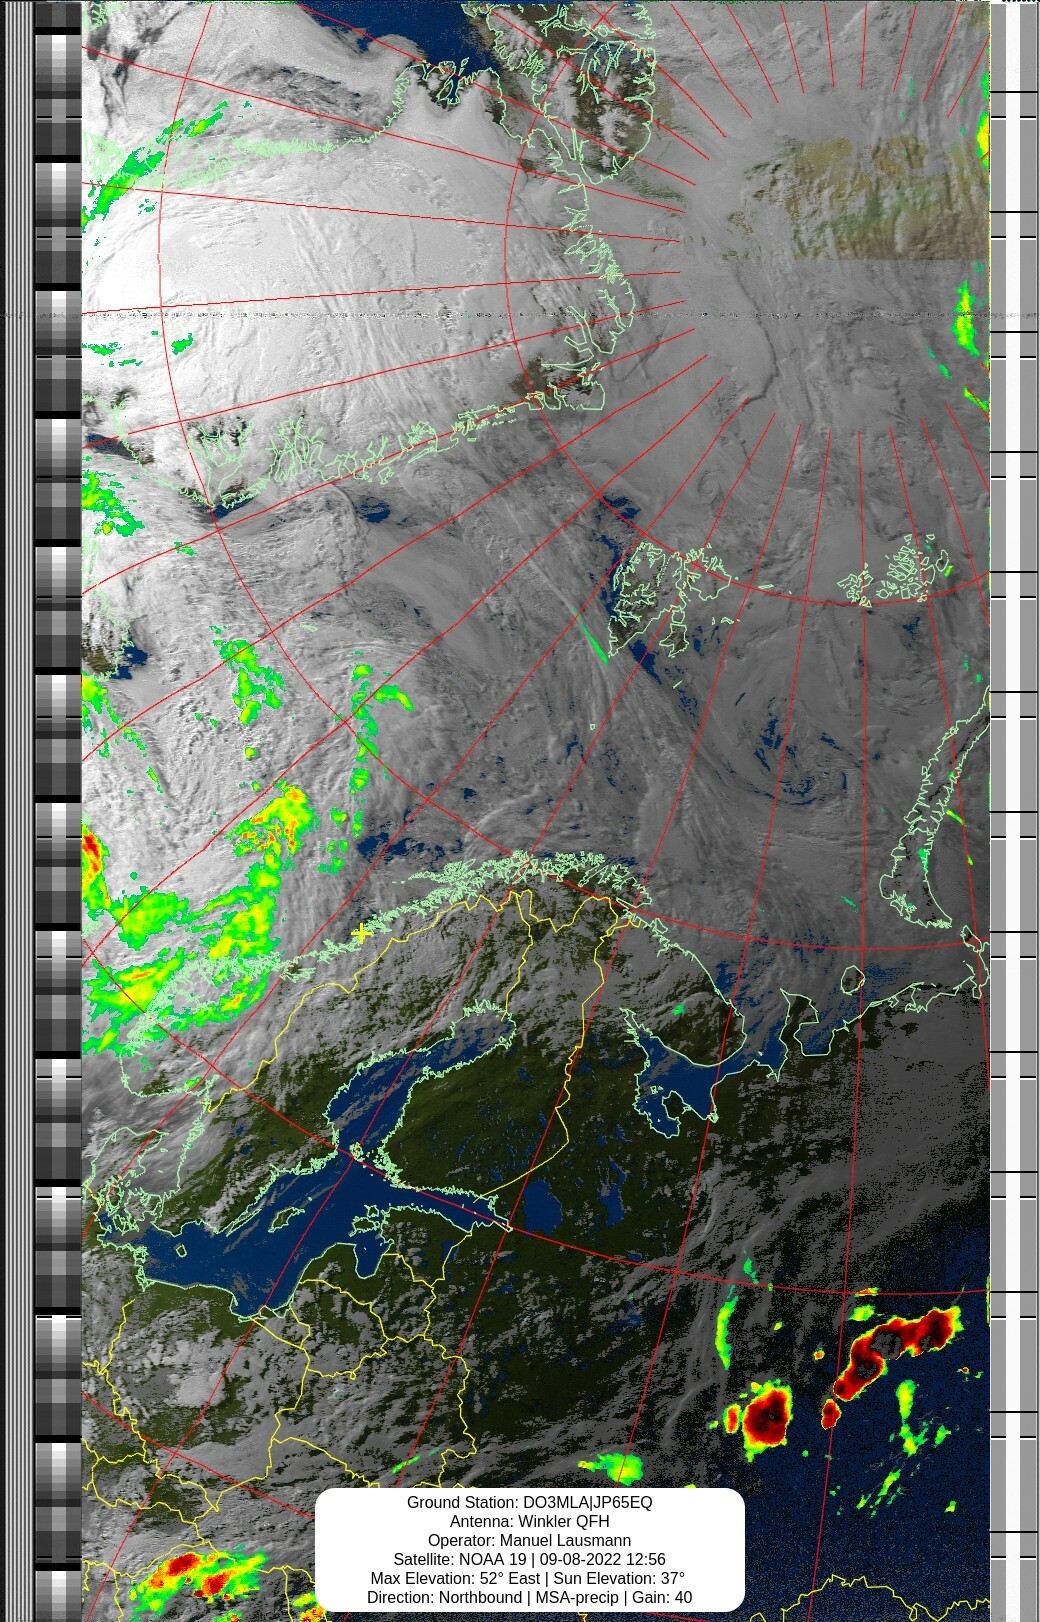Screen dimensions: 1040x1622
Task: Click the 'Ground Station: DO3MLA|JP65EQ' text line
Action: pyautogui.click(x=529, y=1502)
